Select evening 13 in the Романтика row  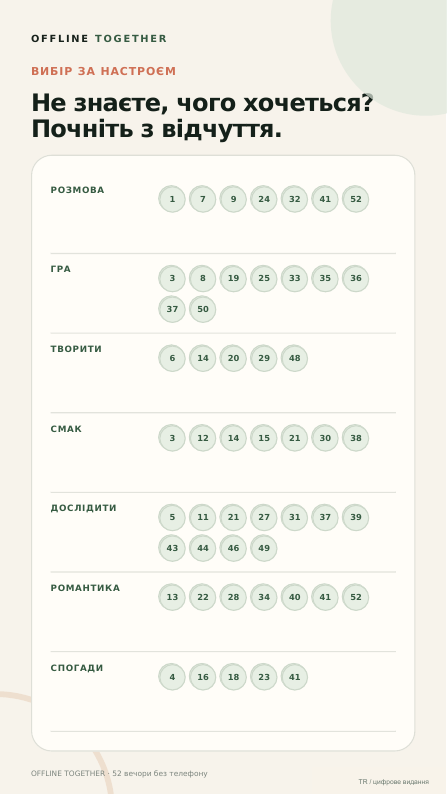172,597
